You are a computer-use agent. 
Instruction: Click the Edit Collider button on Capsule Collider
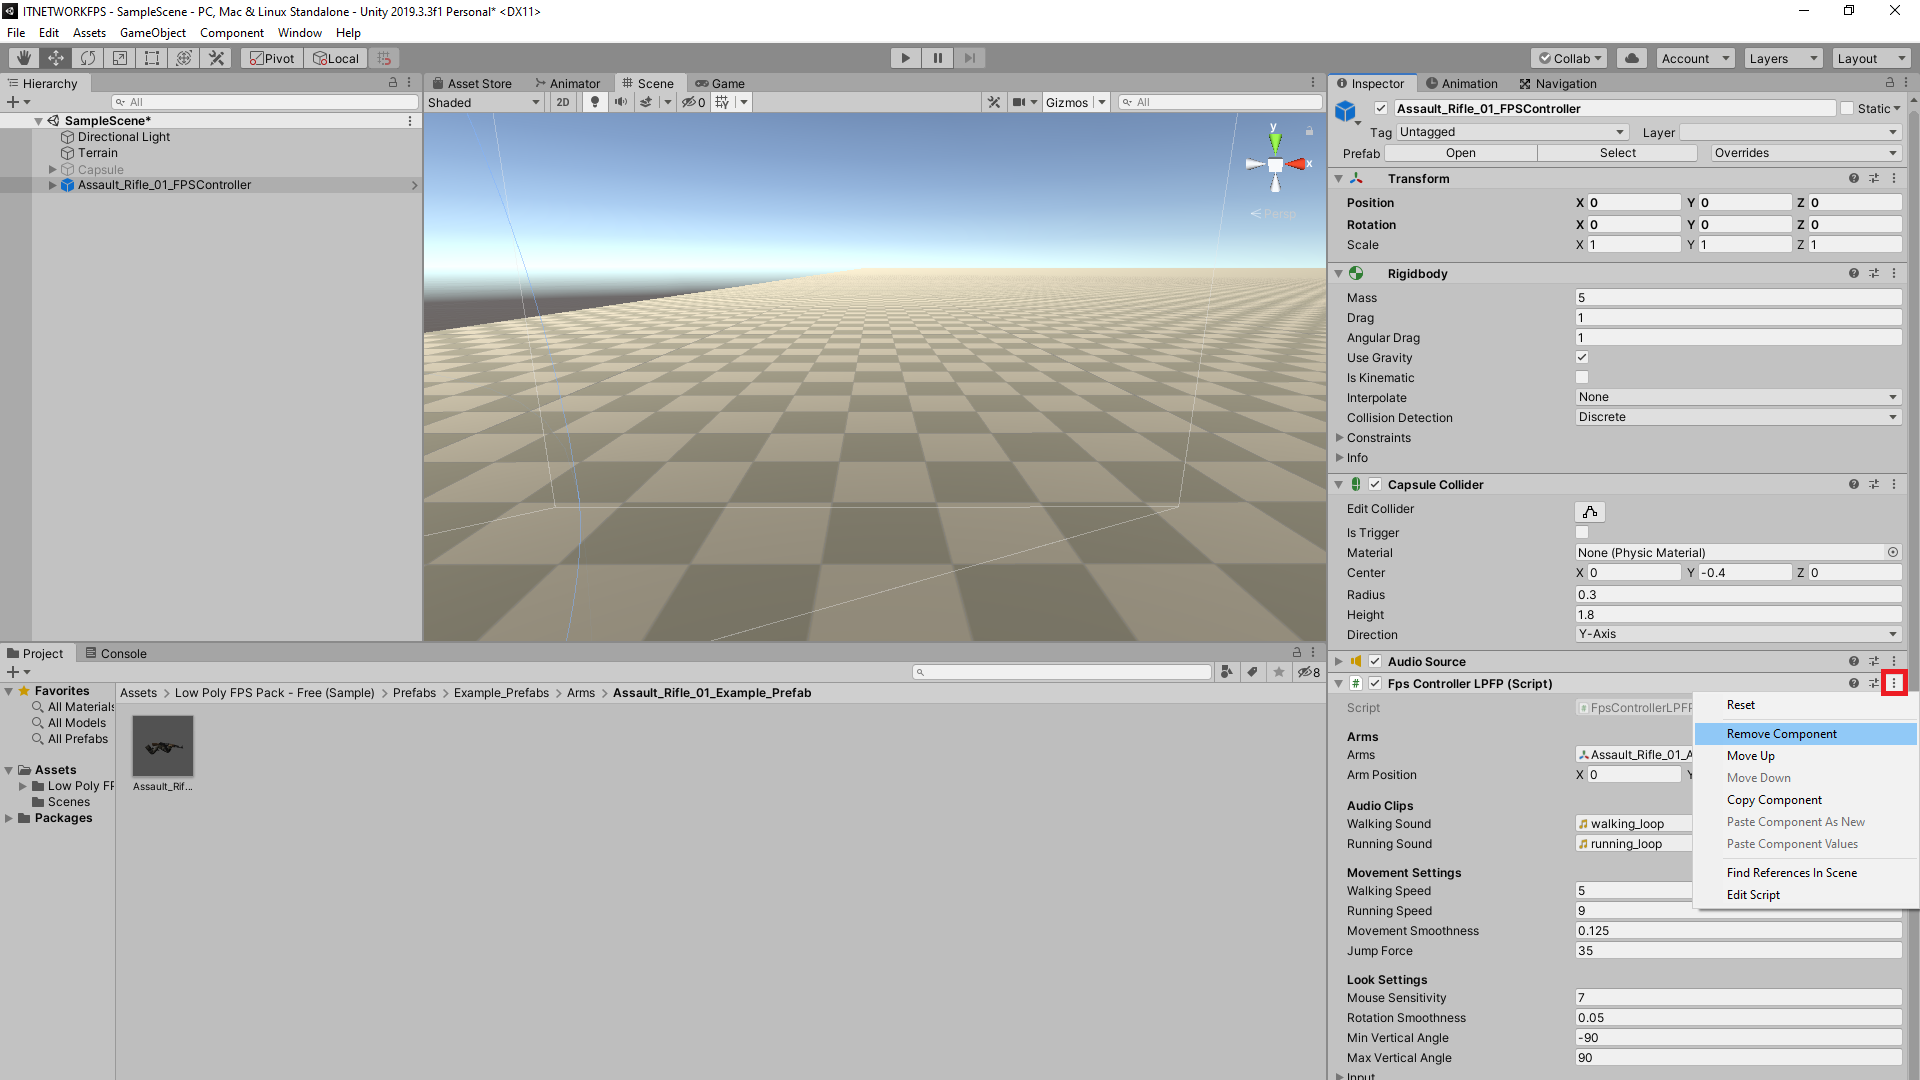coord(1589,511)
